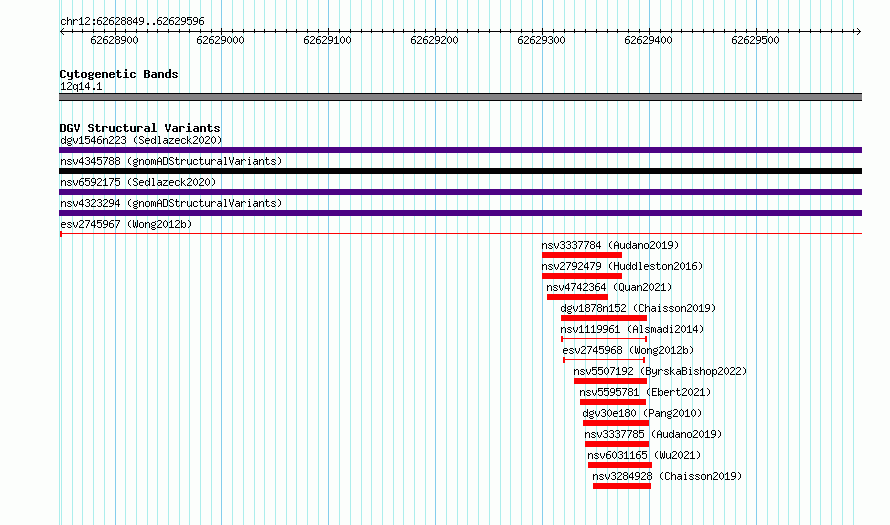Image resolution: width=890 pixels, height=525 pixels.
Task: Click the red bar under nsv4742364
Action: point(577,297)
